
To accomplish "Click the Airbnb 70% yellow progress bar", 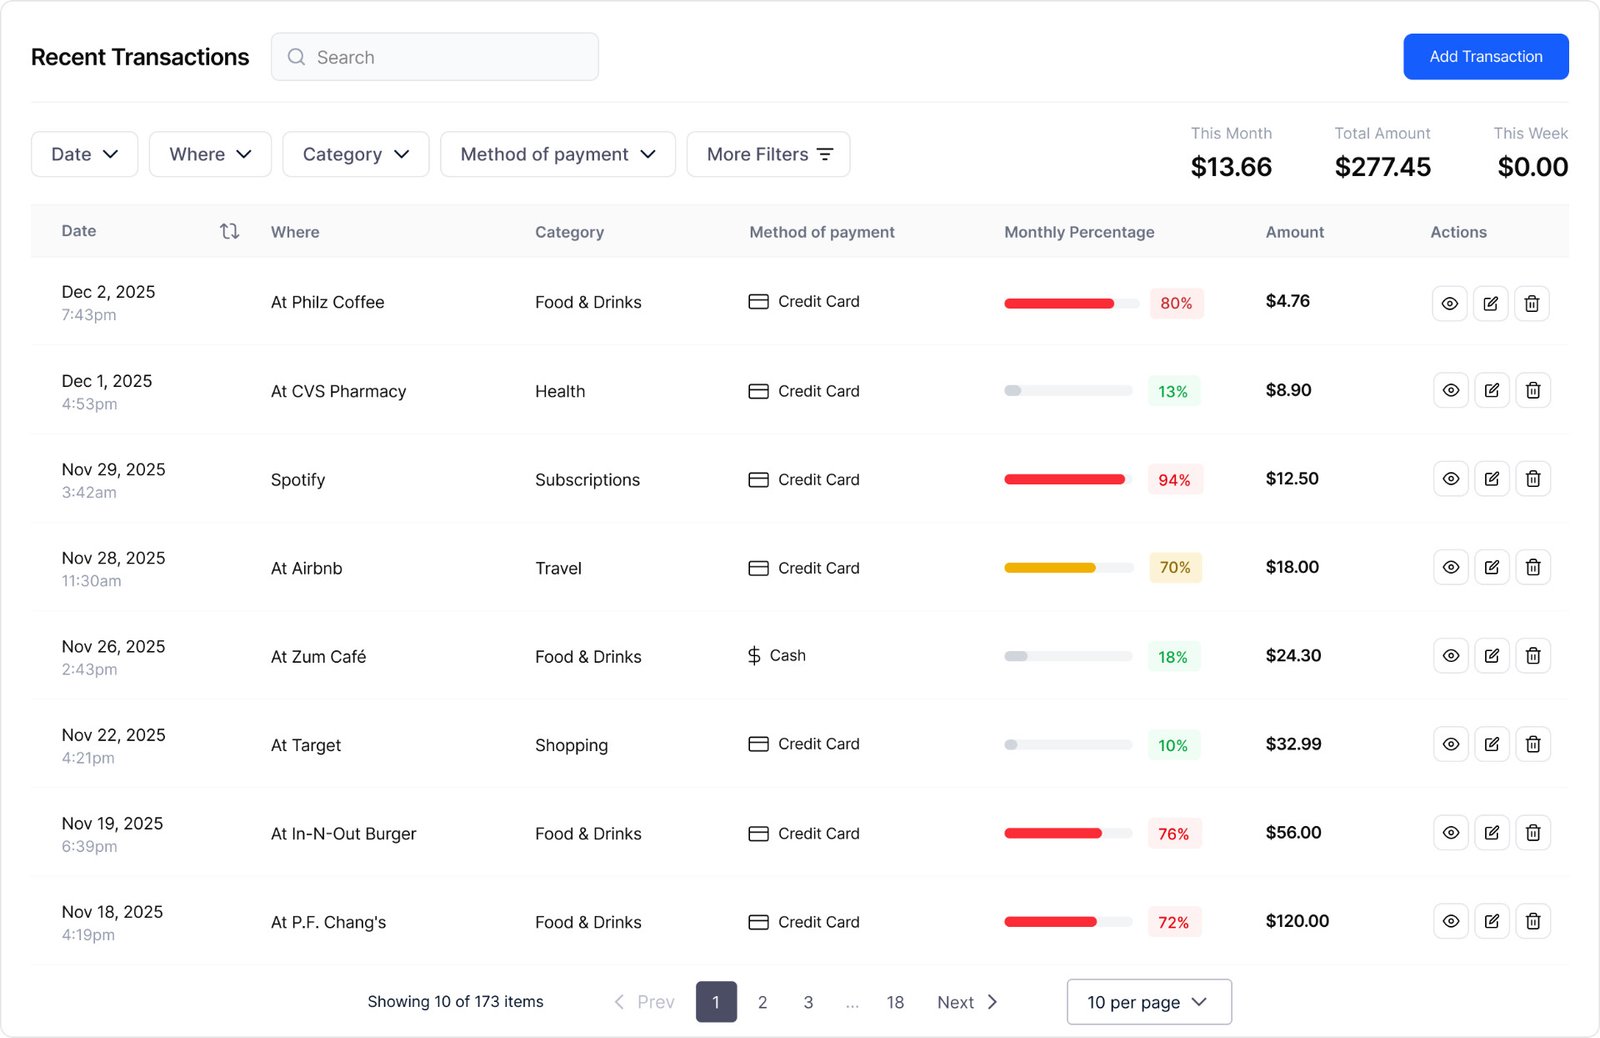I will point(1069,567).
